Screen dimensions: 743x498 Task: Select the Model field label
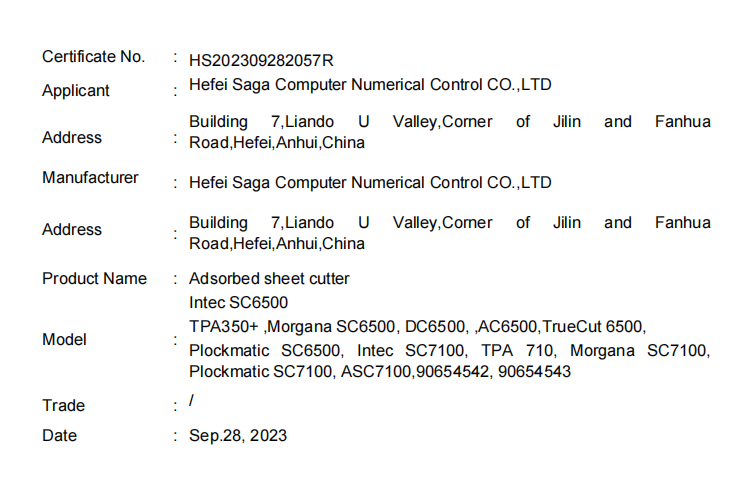pos(64,340)
